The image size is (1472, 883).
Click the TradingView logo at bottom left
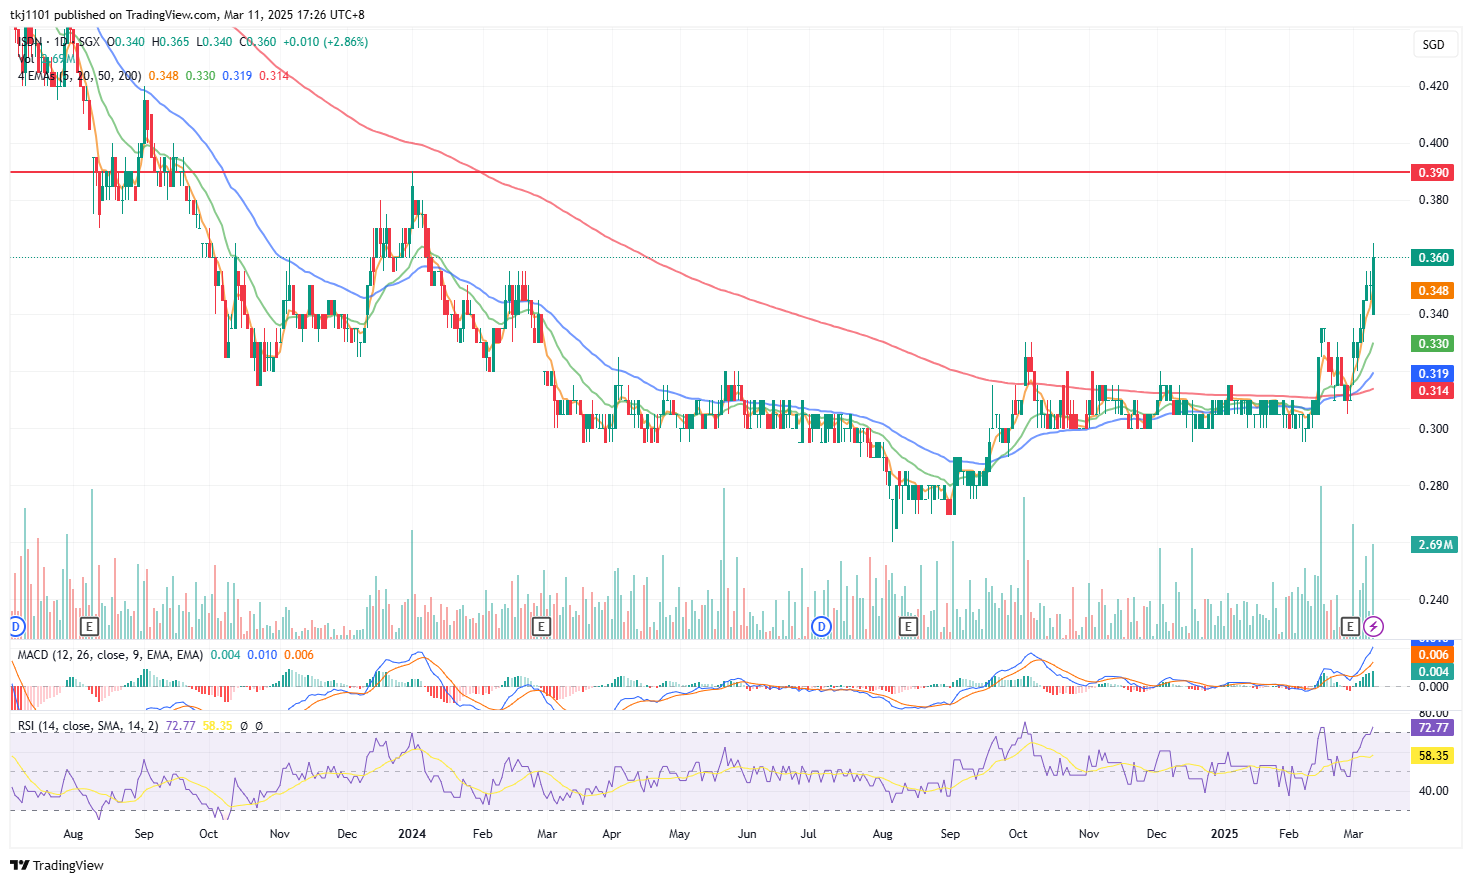point(57,865)
